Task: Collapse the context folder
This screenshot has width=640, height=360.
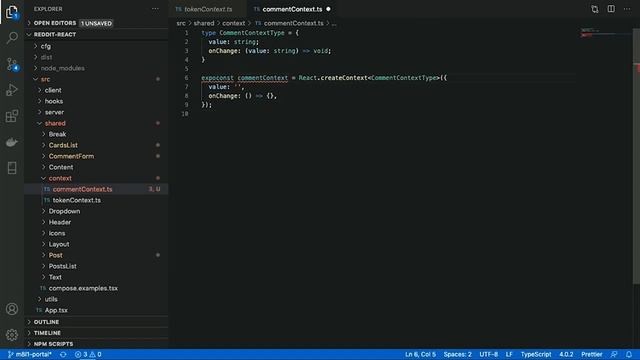Action: click(60, 178)
